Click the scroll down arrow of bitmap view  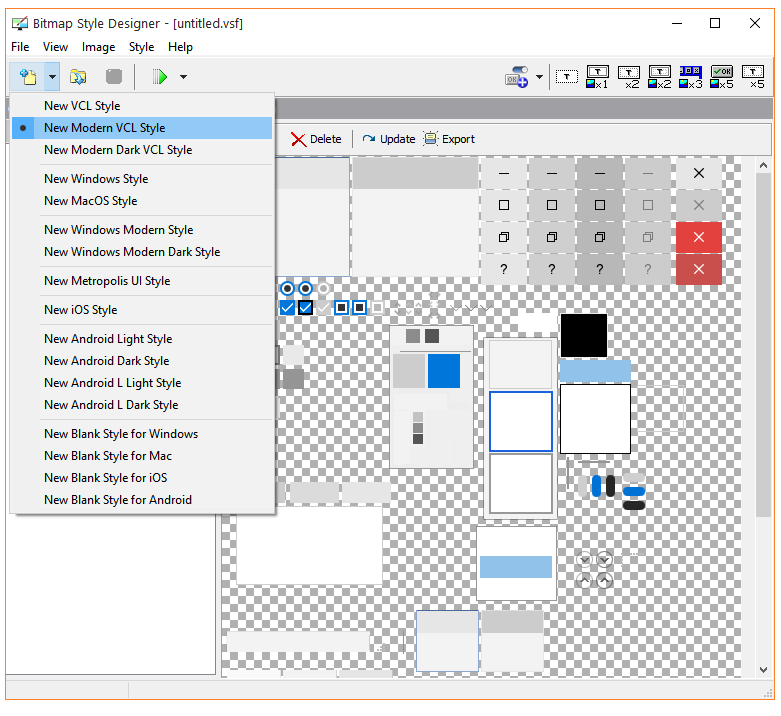pyautogui.click(x=763, y=670)
